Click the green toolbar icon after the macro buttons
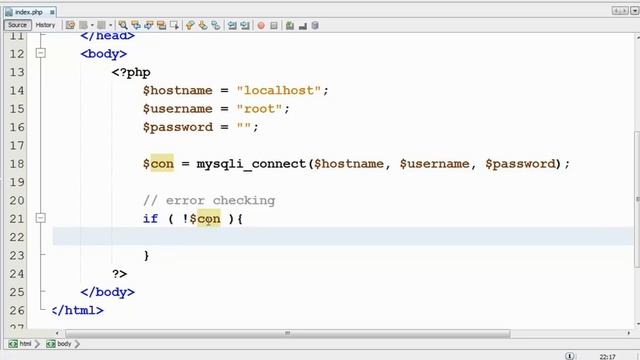 (x=290, y=25)
